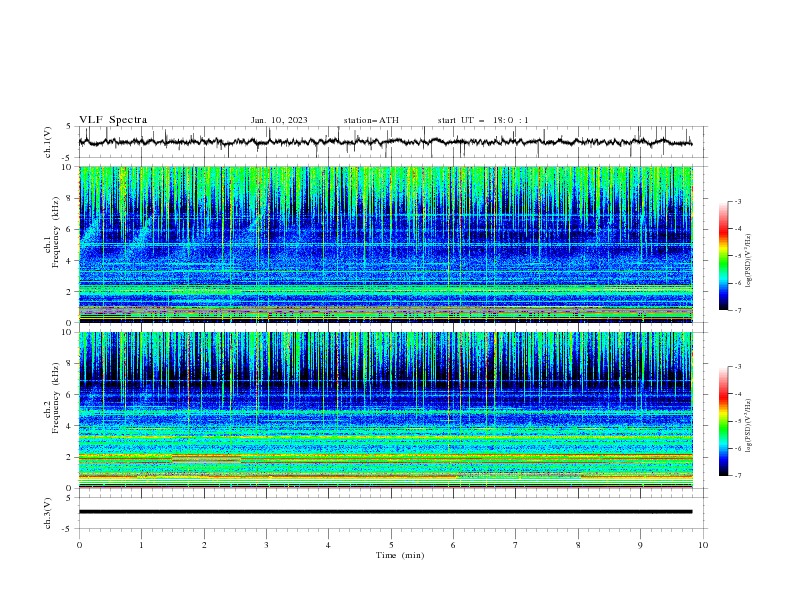The image size is (792, 612).
Task: Click the ch.1 spectrogram panel
Action: [386, 244]
